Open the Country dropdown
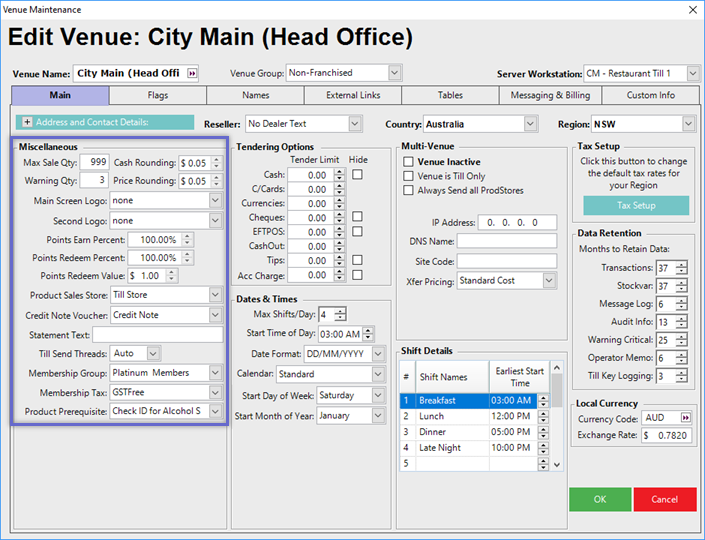The image size is (705, 540). pos(530,124)
